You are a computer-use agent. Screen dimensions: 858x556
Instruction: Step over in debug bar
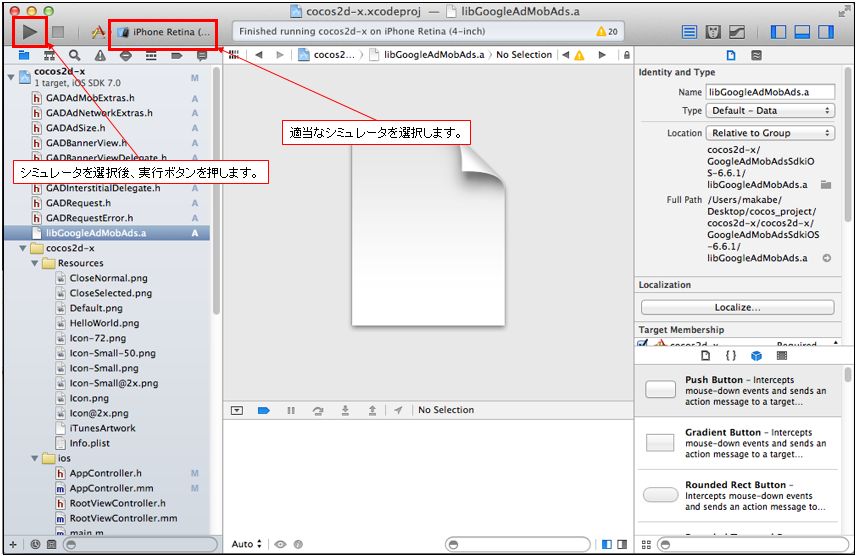318,410
